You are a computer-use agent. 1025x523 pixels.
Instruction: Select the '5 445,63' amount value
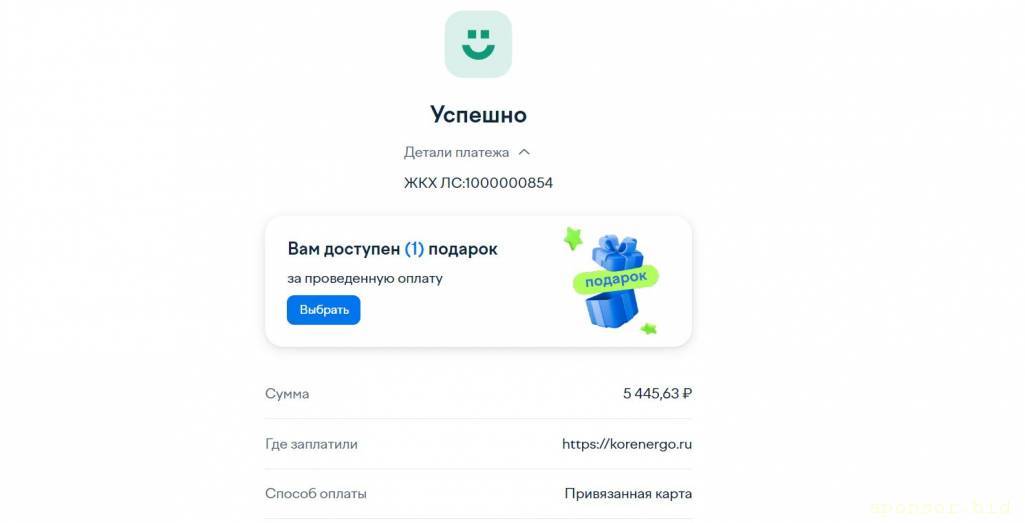pos(651,394)
